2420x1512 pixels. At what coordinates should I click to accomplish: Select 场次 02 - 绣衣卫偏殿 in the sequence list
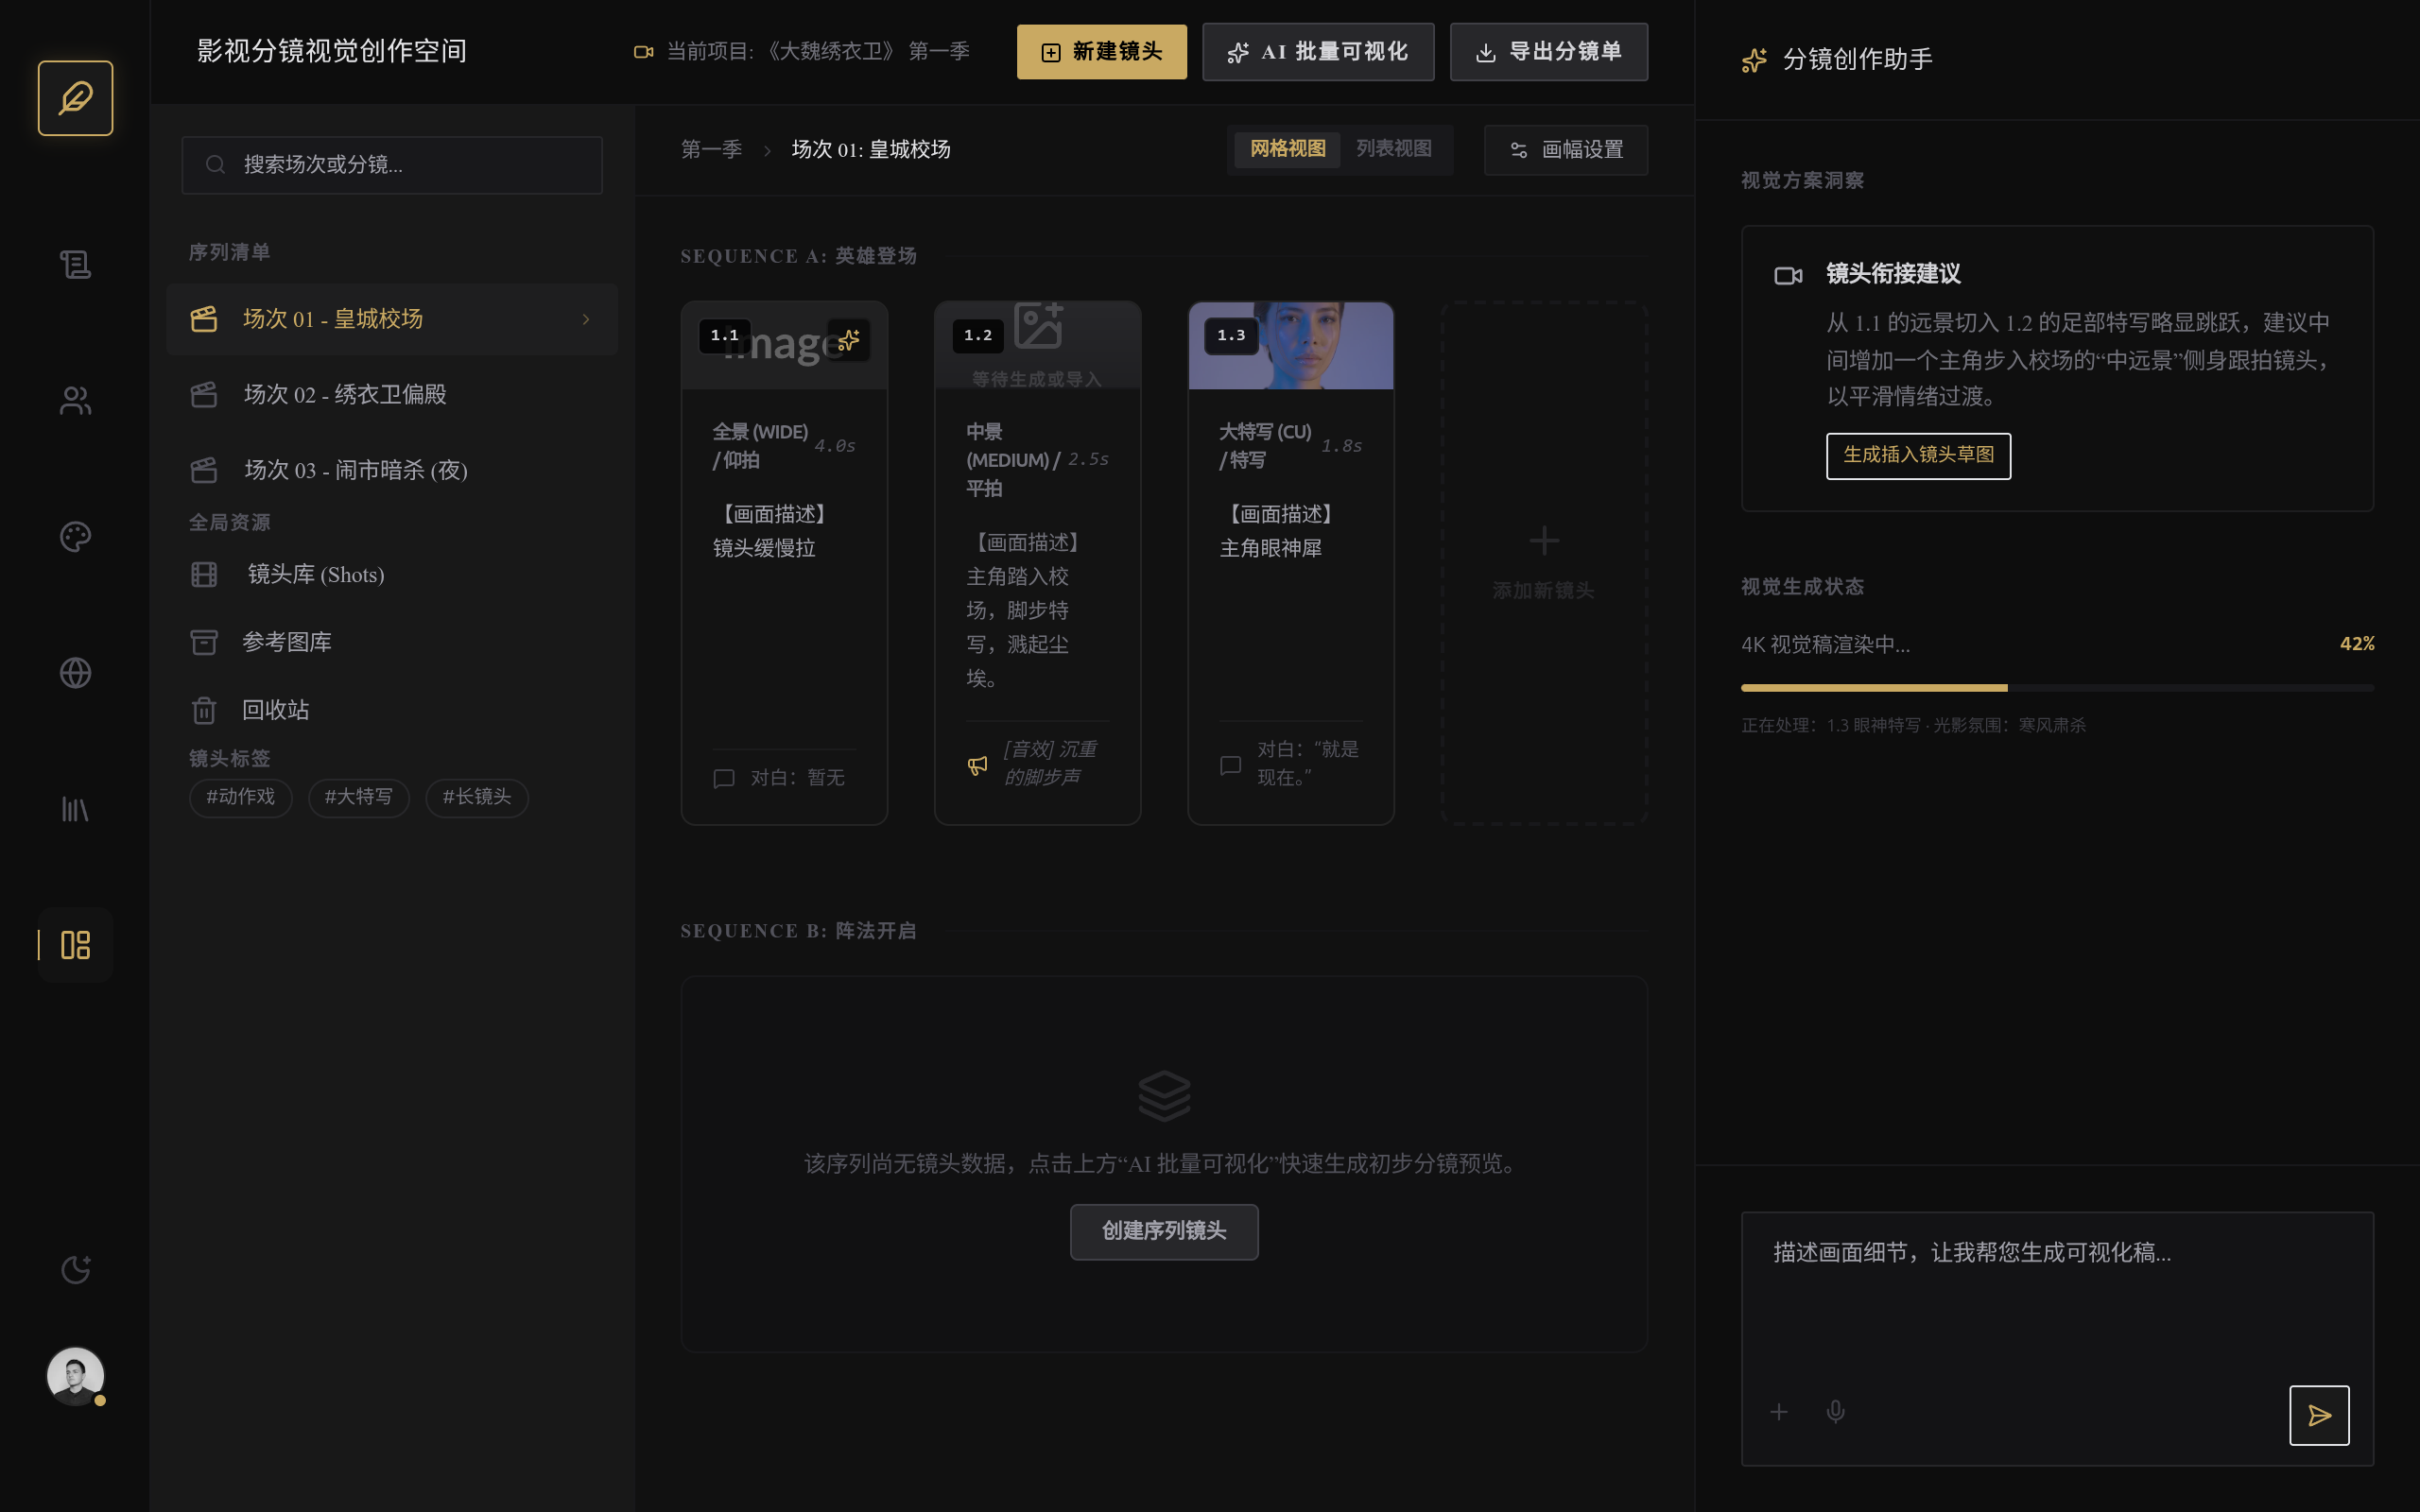click(x=345, y=395)
